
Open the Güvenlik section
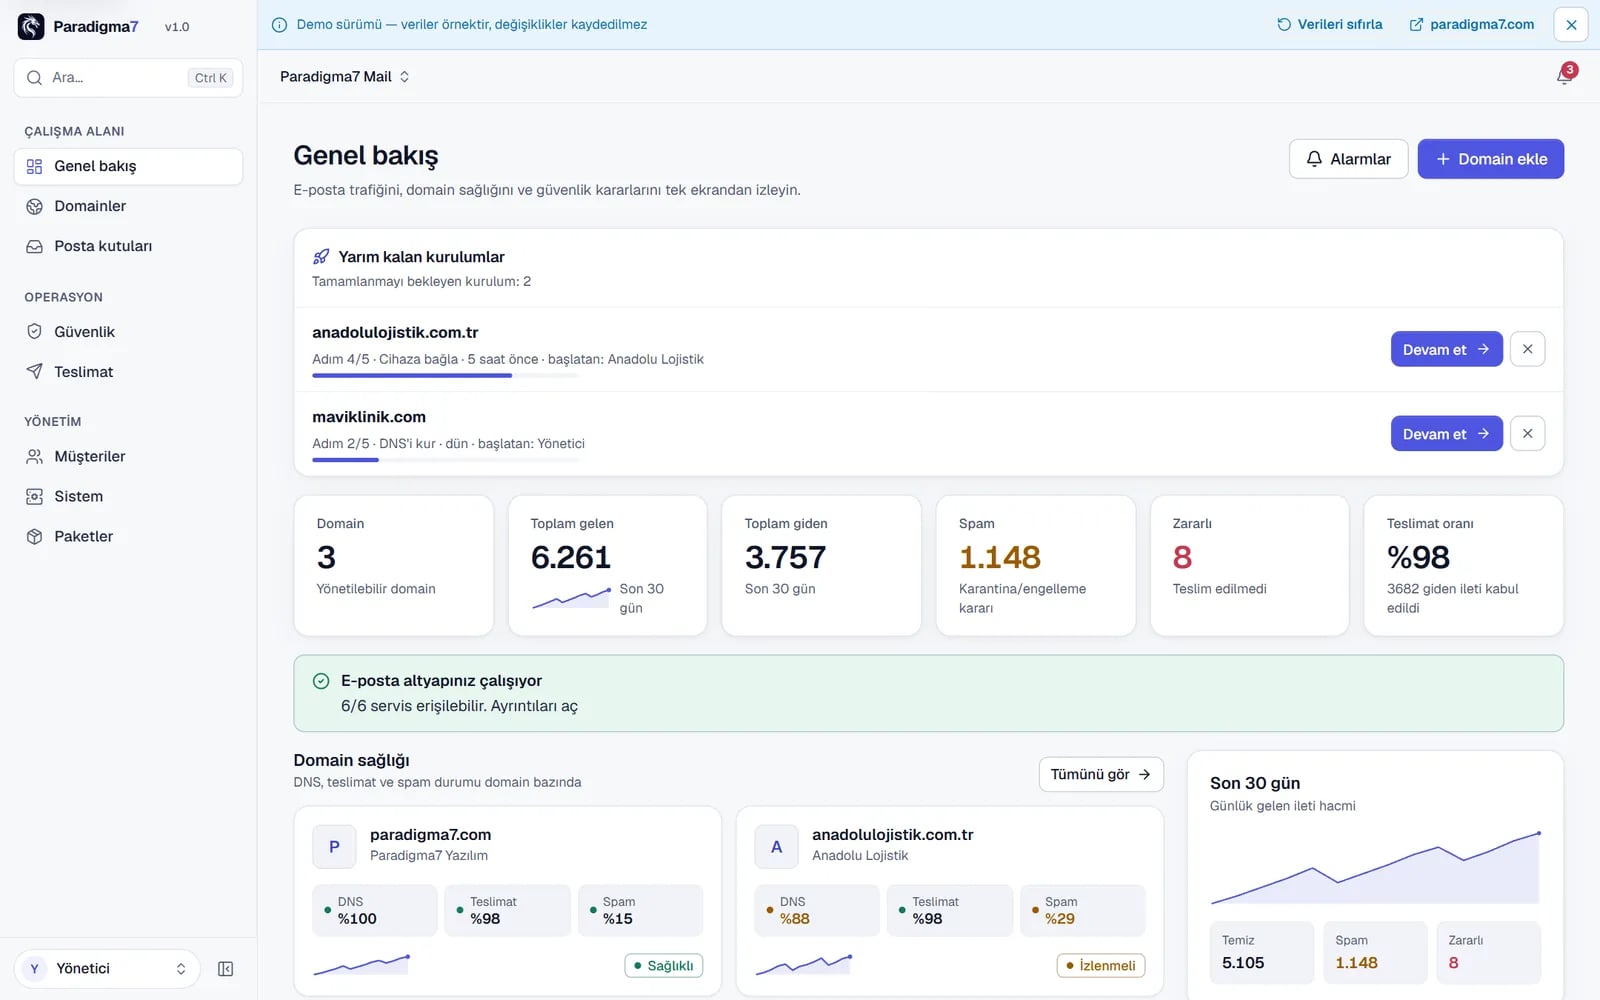pos(128,332)
